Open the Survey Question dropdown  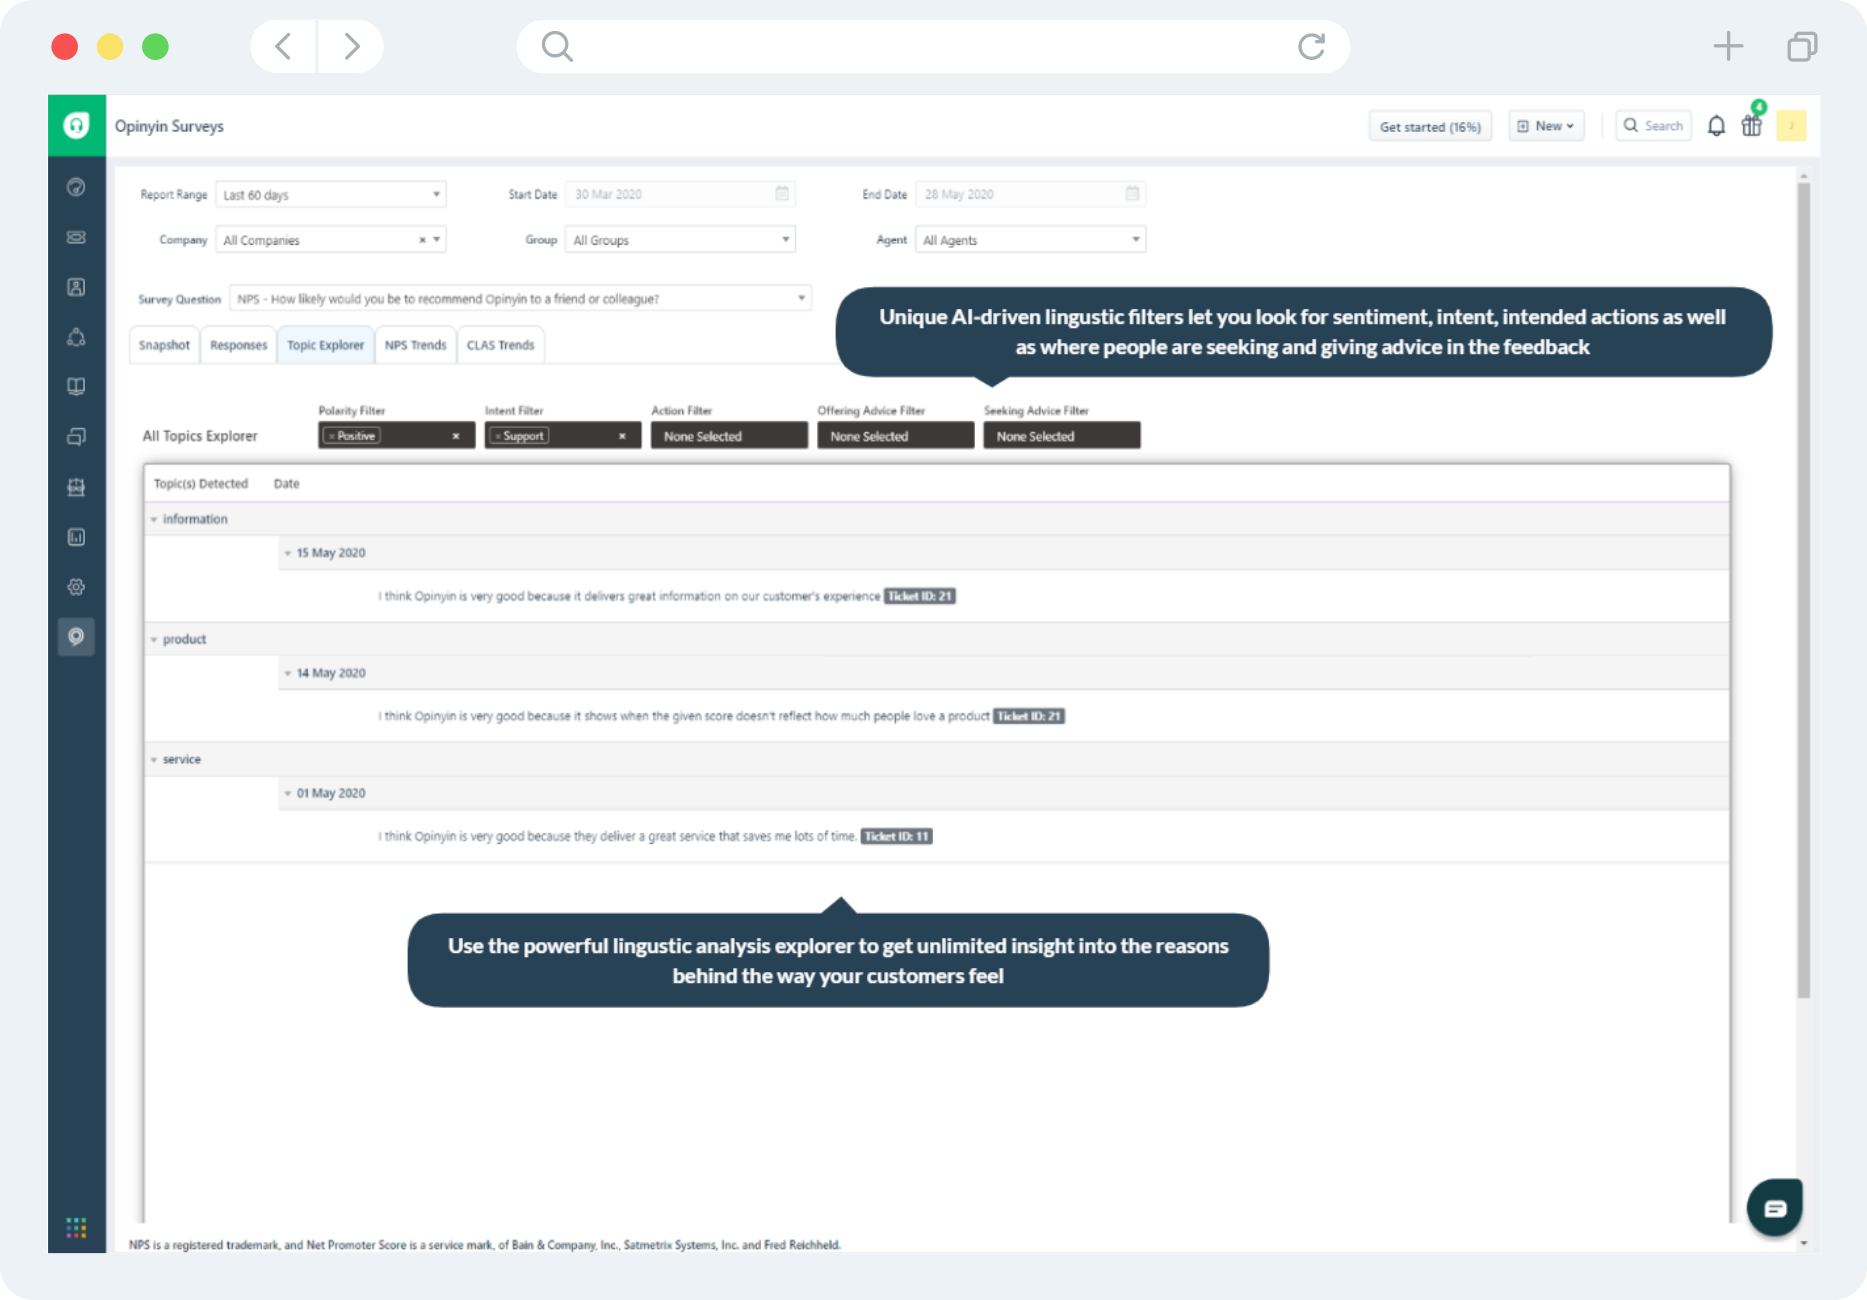521,298
